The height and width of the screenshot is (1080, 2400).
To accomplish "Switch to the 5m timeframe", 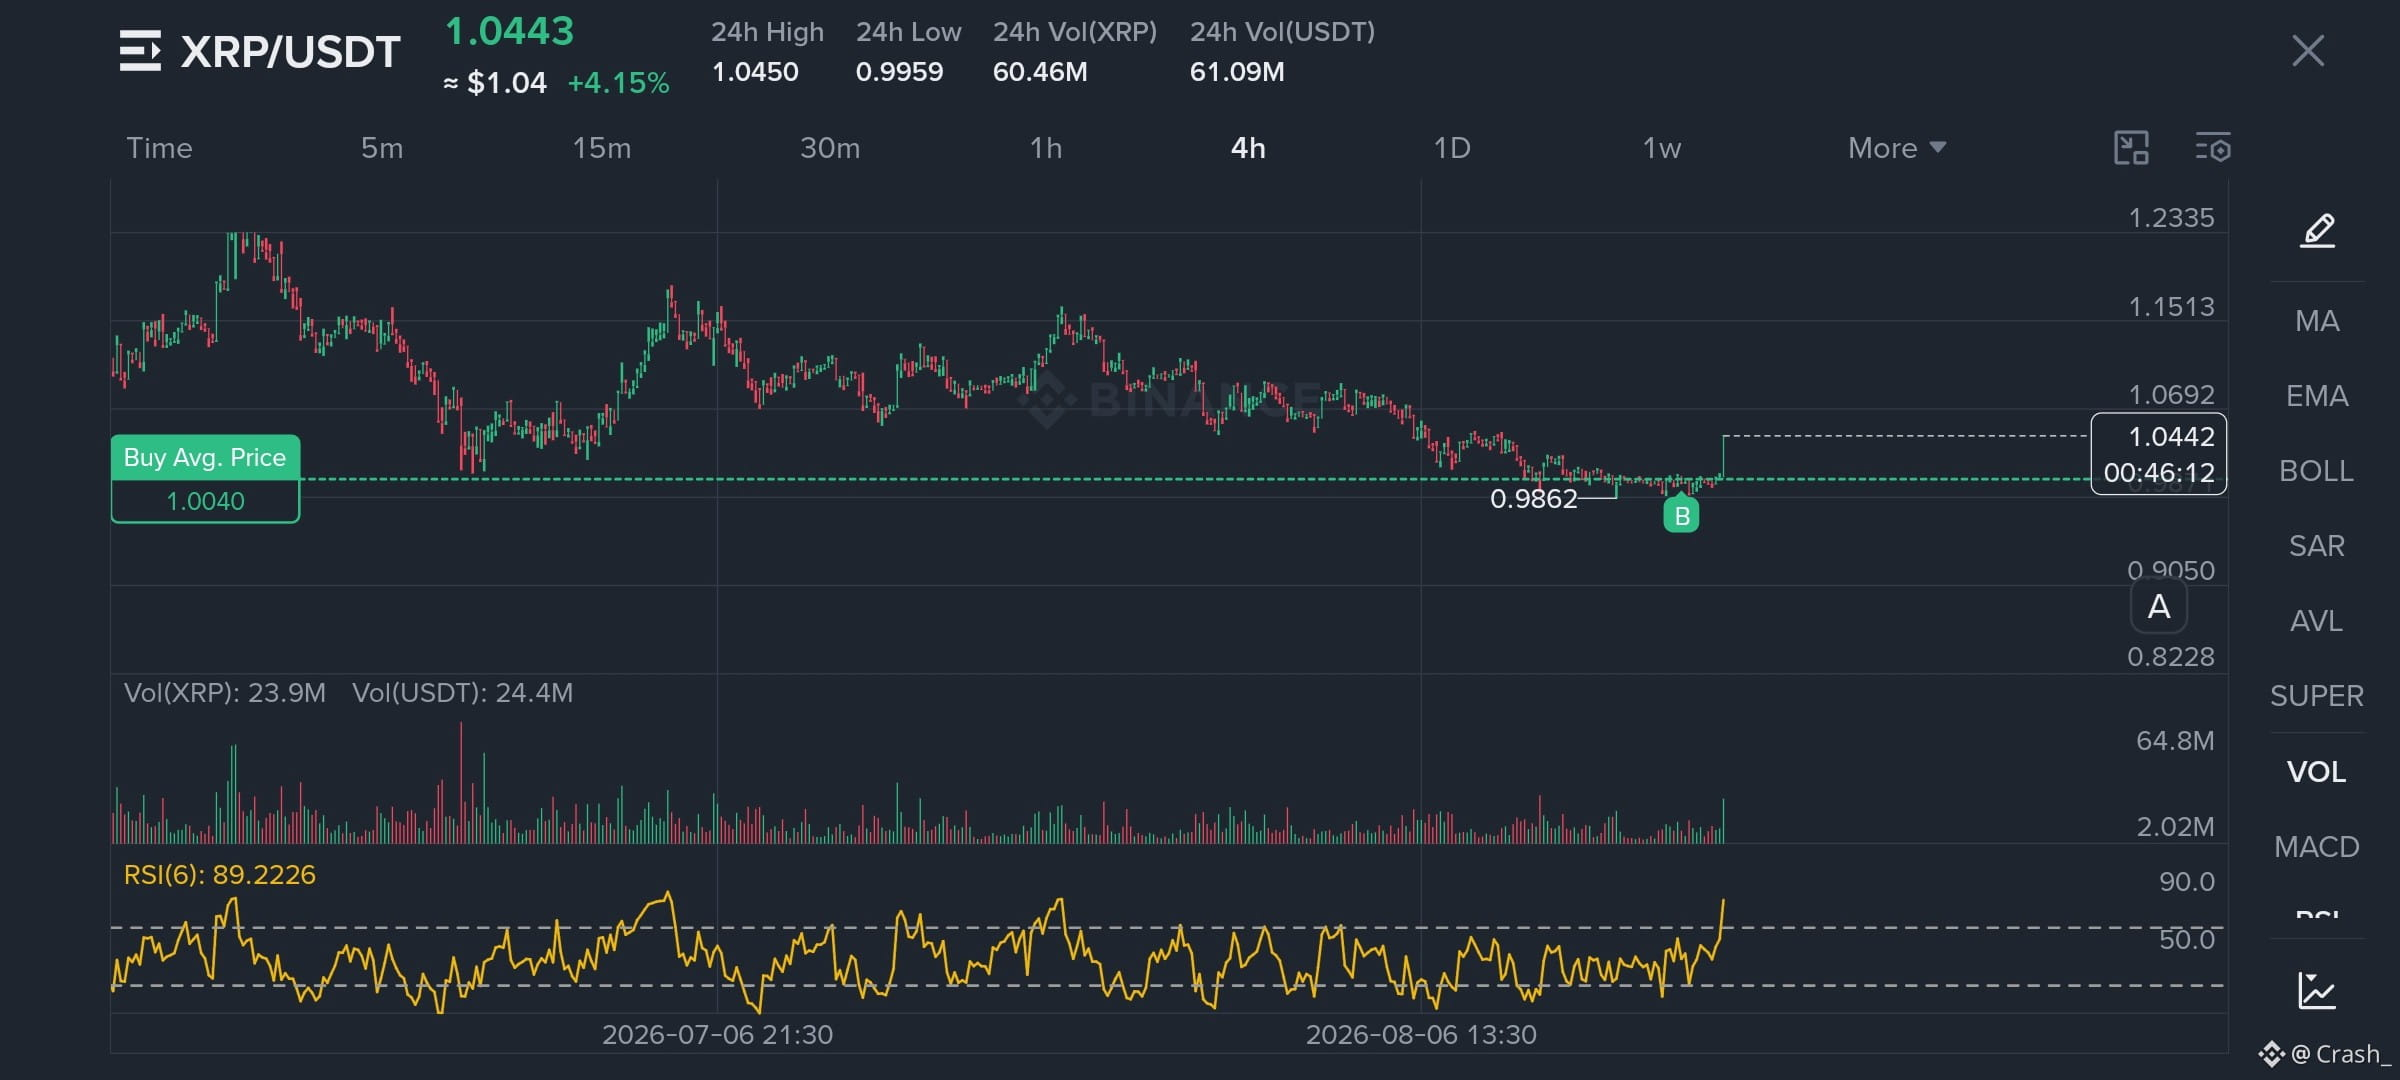I will pyautogui.click(x=382, y=148).
